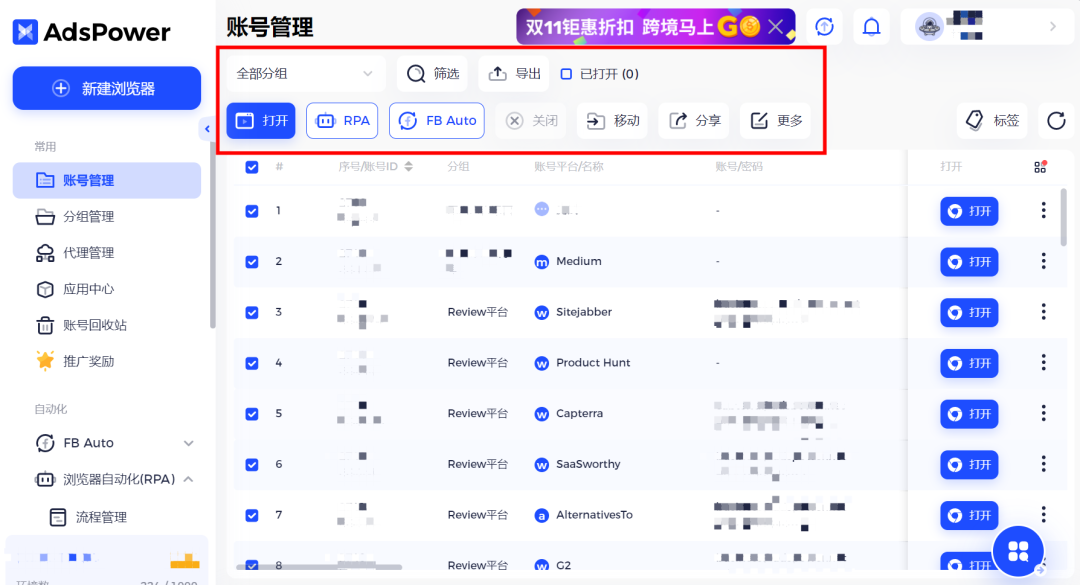Open the Capterra profile browser
The height and width of the screenshot is (585, 1080).
click(969, 413)
